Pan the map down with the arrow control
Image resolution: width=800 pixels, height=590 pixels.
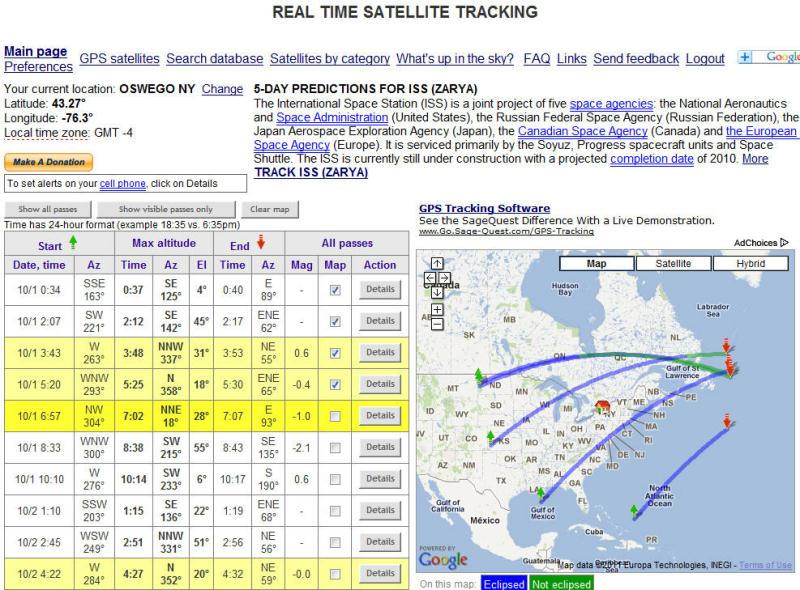[437, 292]
